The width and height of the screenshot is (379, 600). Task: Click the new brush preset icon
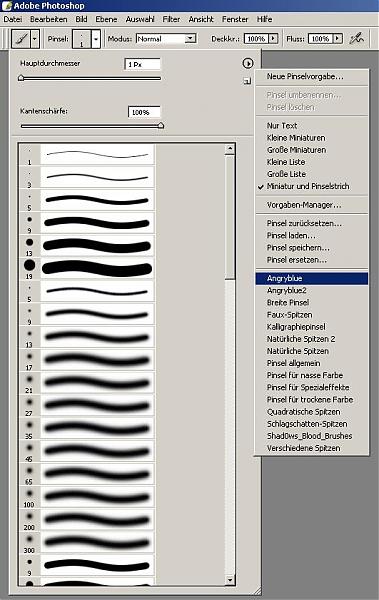pyautogui.click(x=247, y=81)
